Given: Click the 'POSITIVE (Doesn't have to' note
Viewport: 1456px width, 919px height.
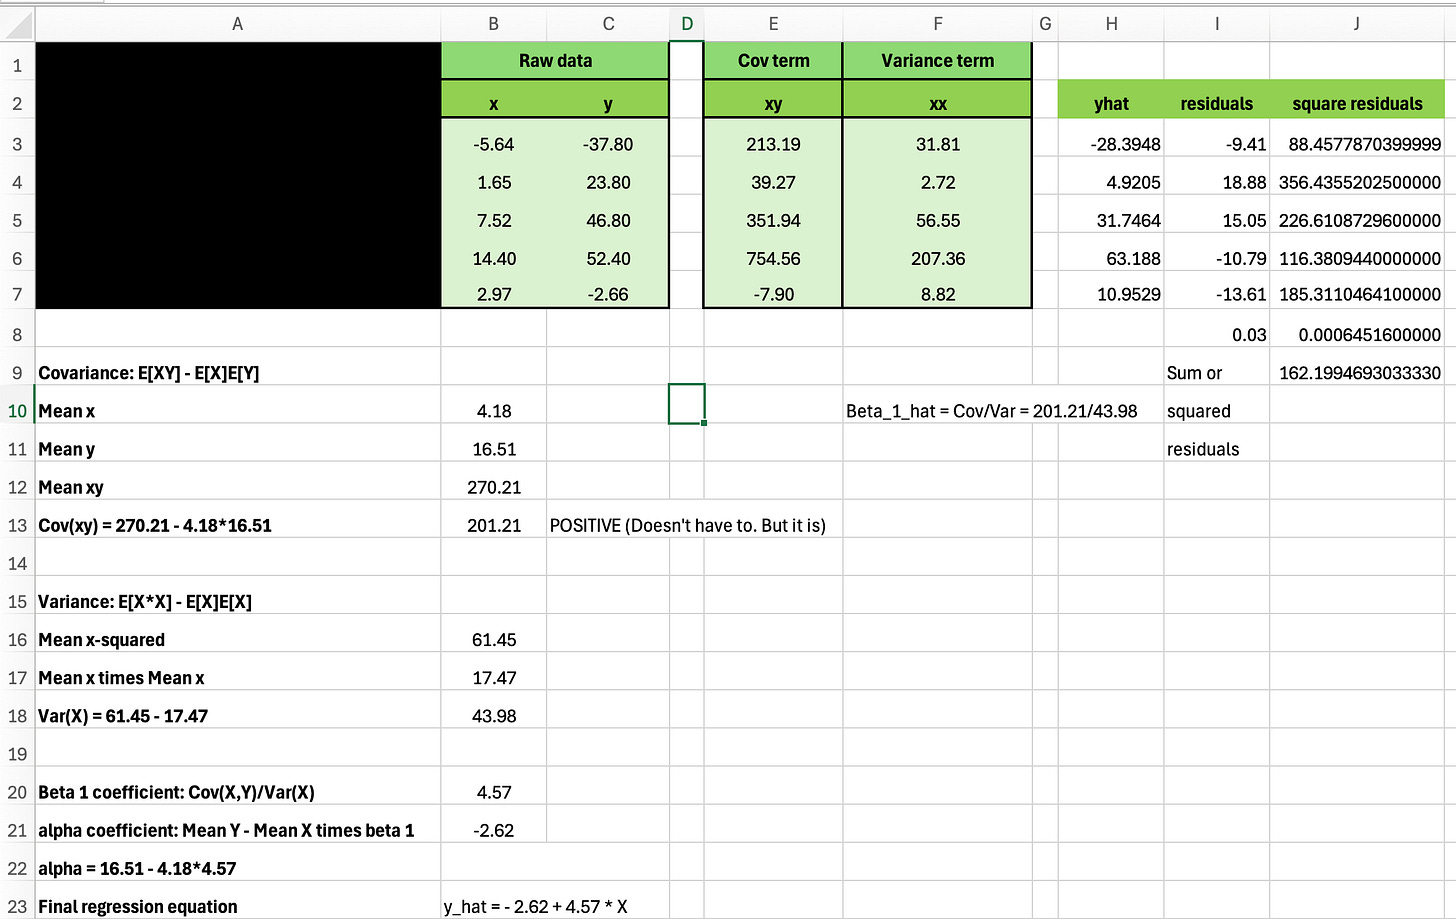Looking at the screenshot, I should point(688,525).
